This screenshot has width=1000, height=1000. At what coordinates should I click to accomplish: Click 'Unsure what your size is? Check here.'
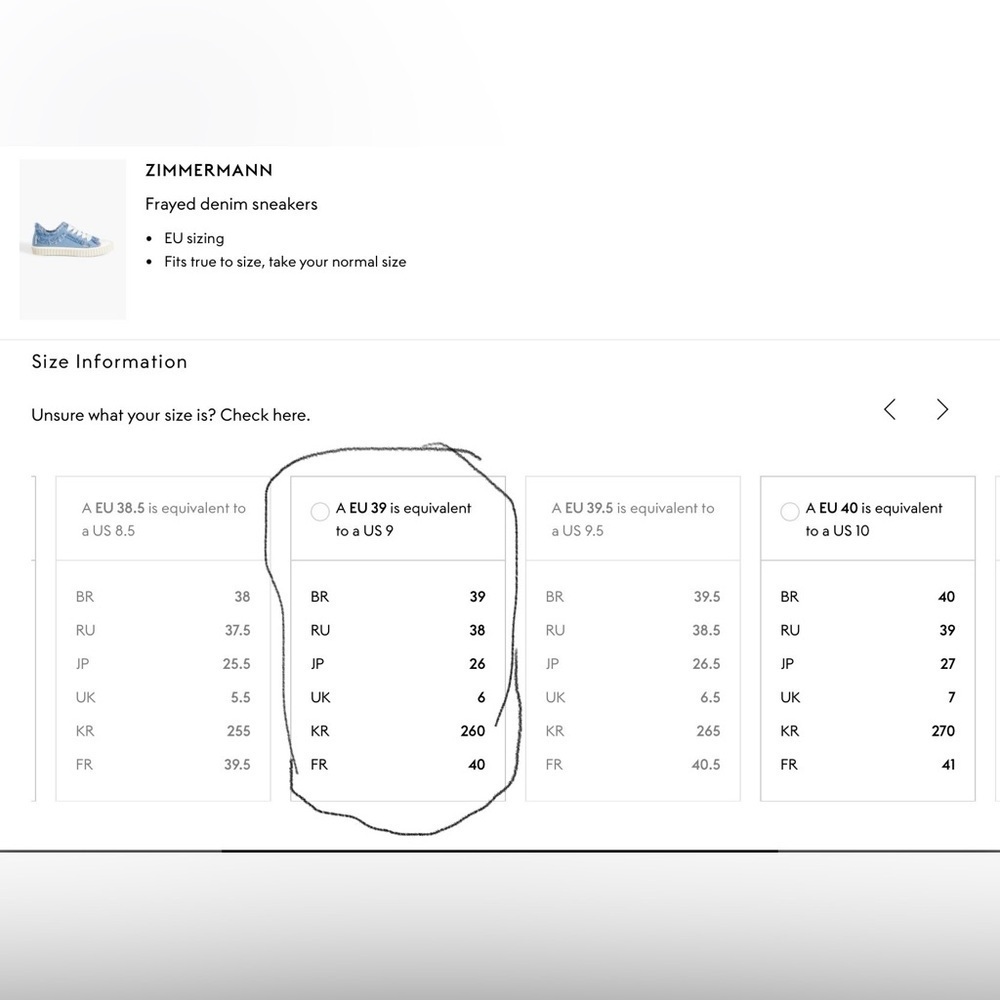171,415
